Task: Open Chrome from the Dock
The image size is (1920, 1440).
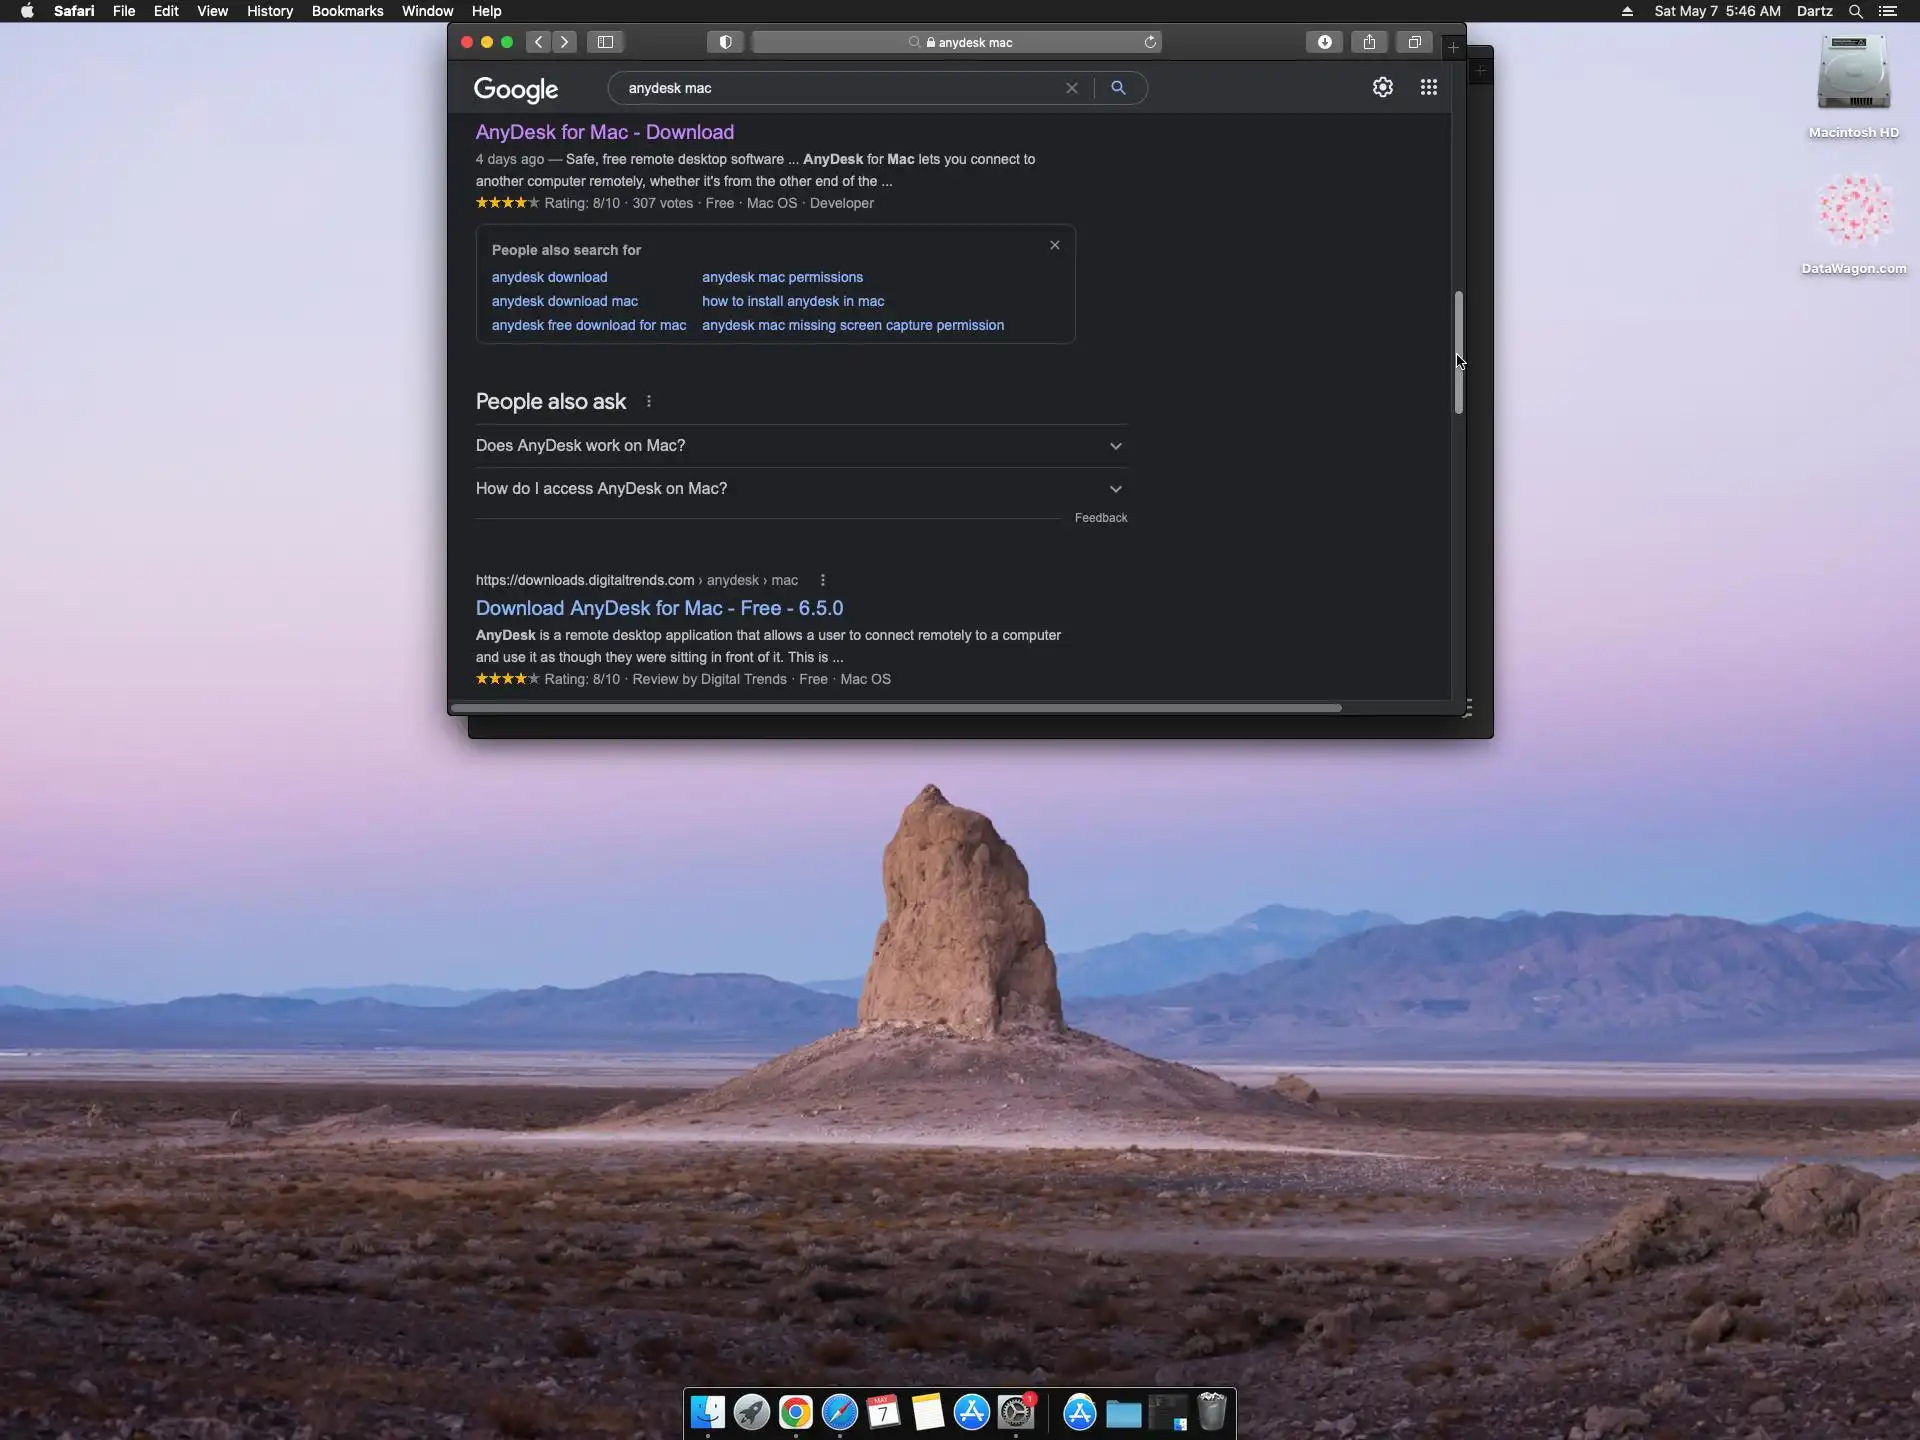Action: 795,1412
